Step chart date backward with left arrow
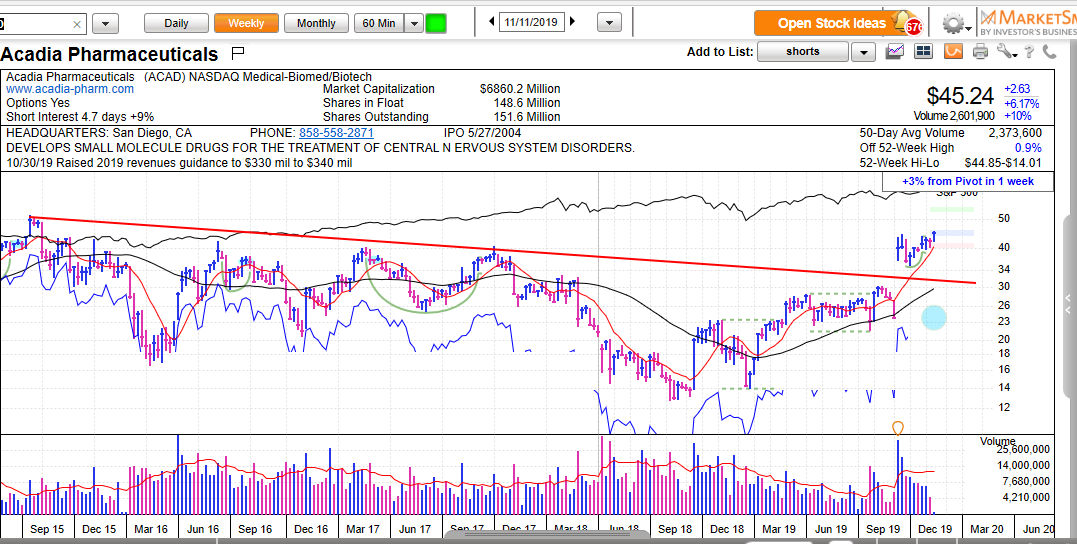1077x544 pixels. click(492, 21)
